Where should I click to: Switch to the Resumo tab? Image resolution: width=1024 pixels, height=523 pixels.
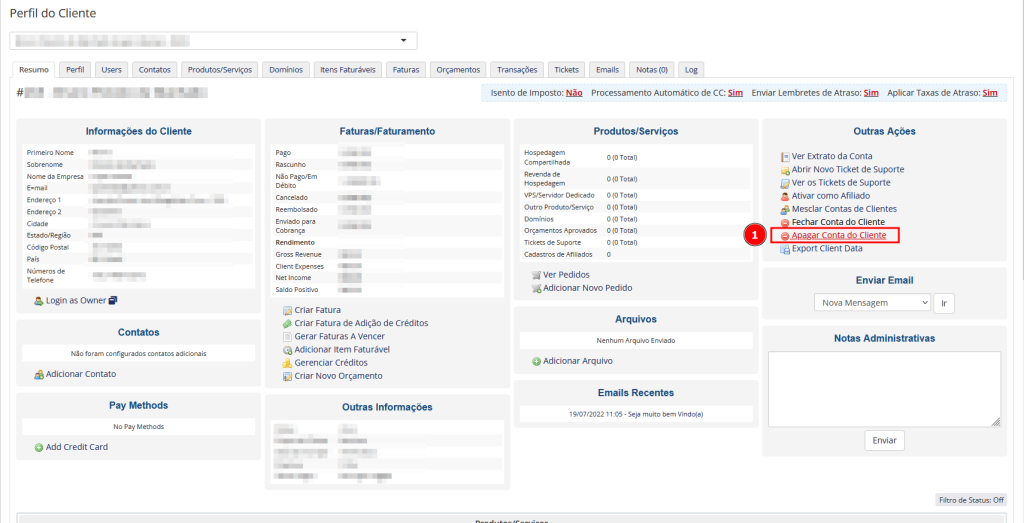click(x=34, y=70)
